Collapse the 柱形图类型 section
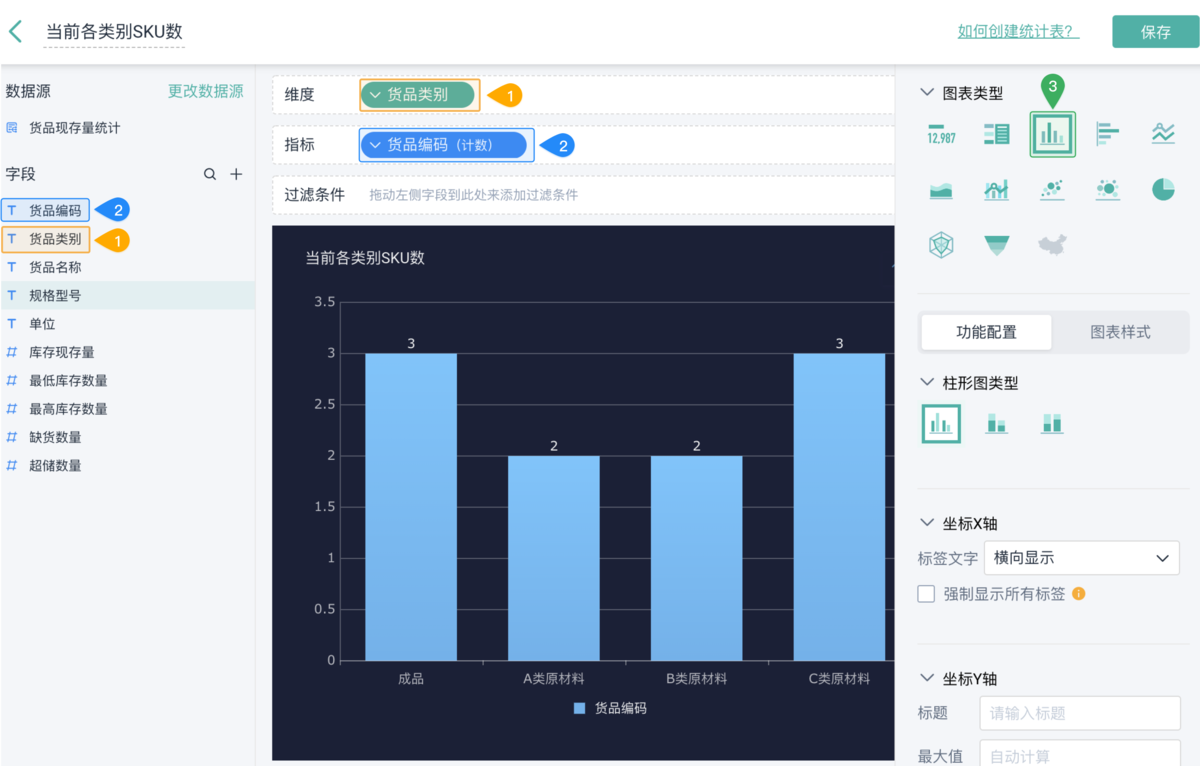This screenshot has height=766, width=1200. [x=926, y=383]
